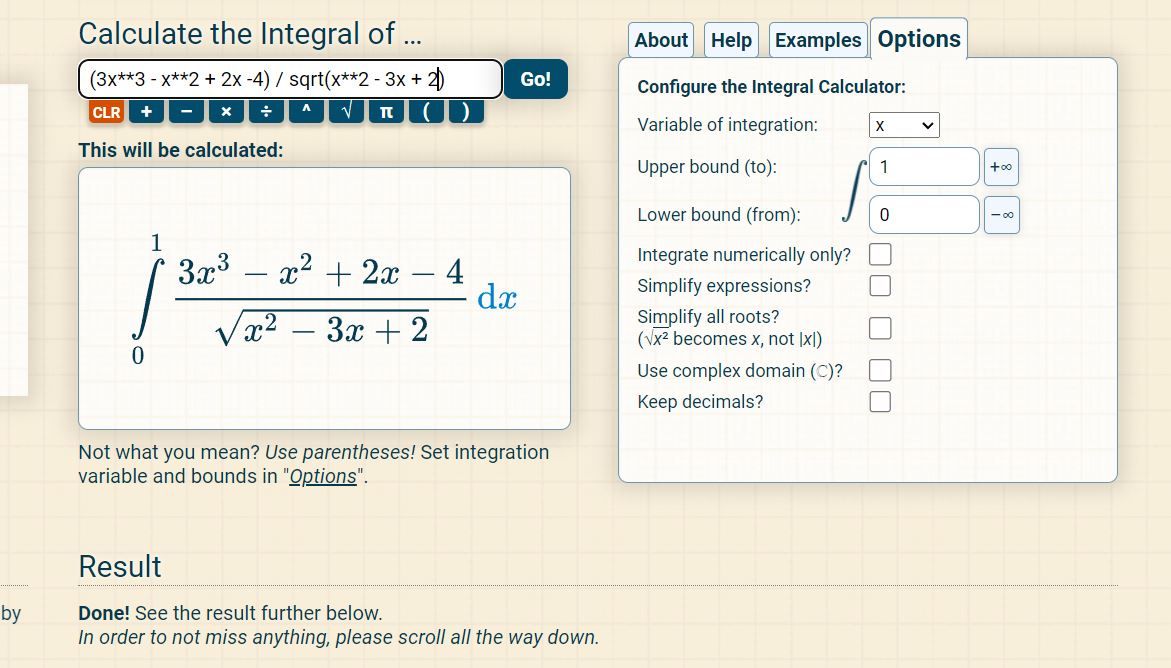
Task: Insert the pi constant
Action: pyautogui.click(x=385, y=112)
